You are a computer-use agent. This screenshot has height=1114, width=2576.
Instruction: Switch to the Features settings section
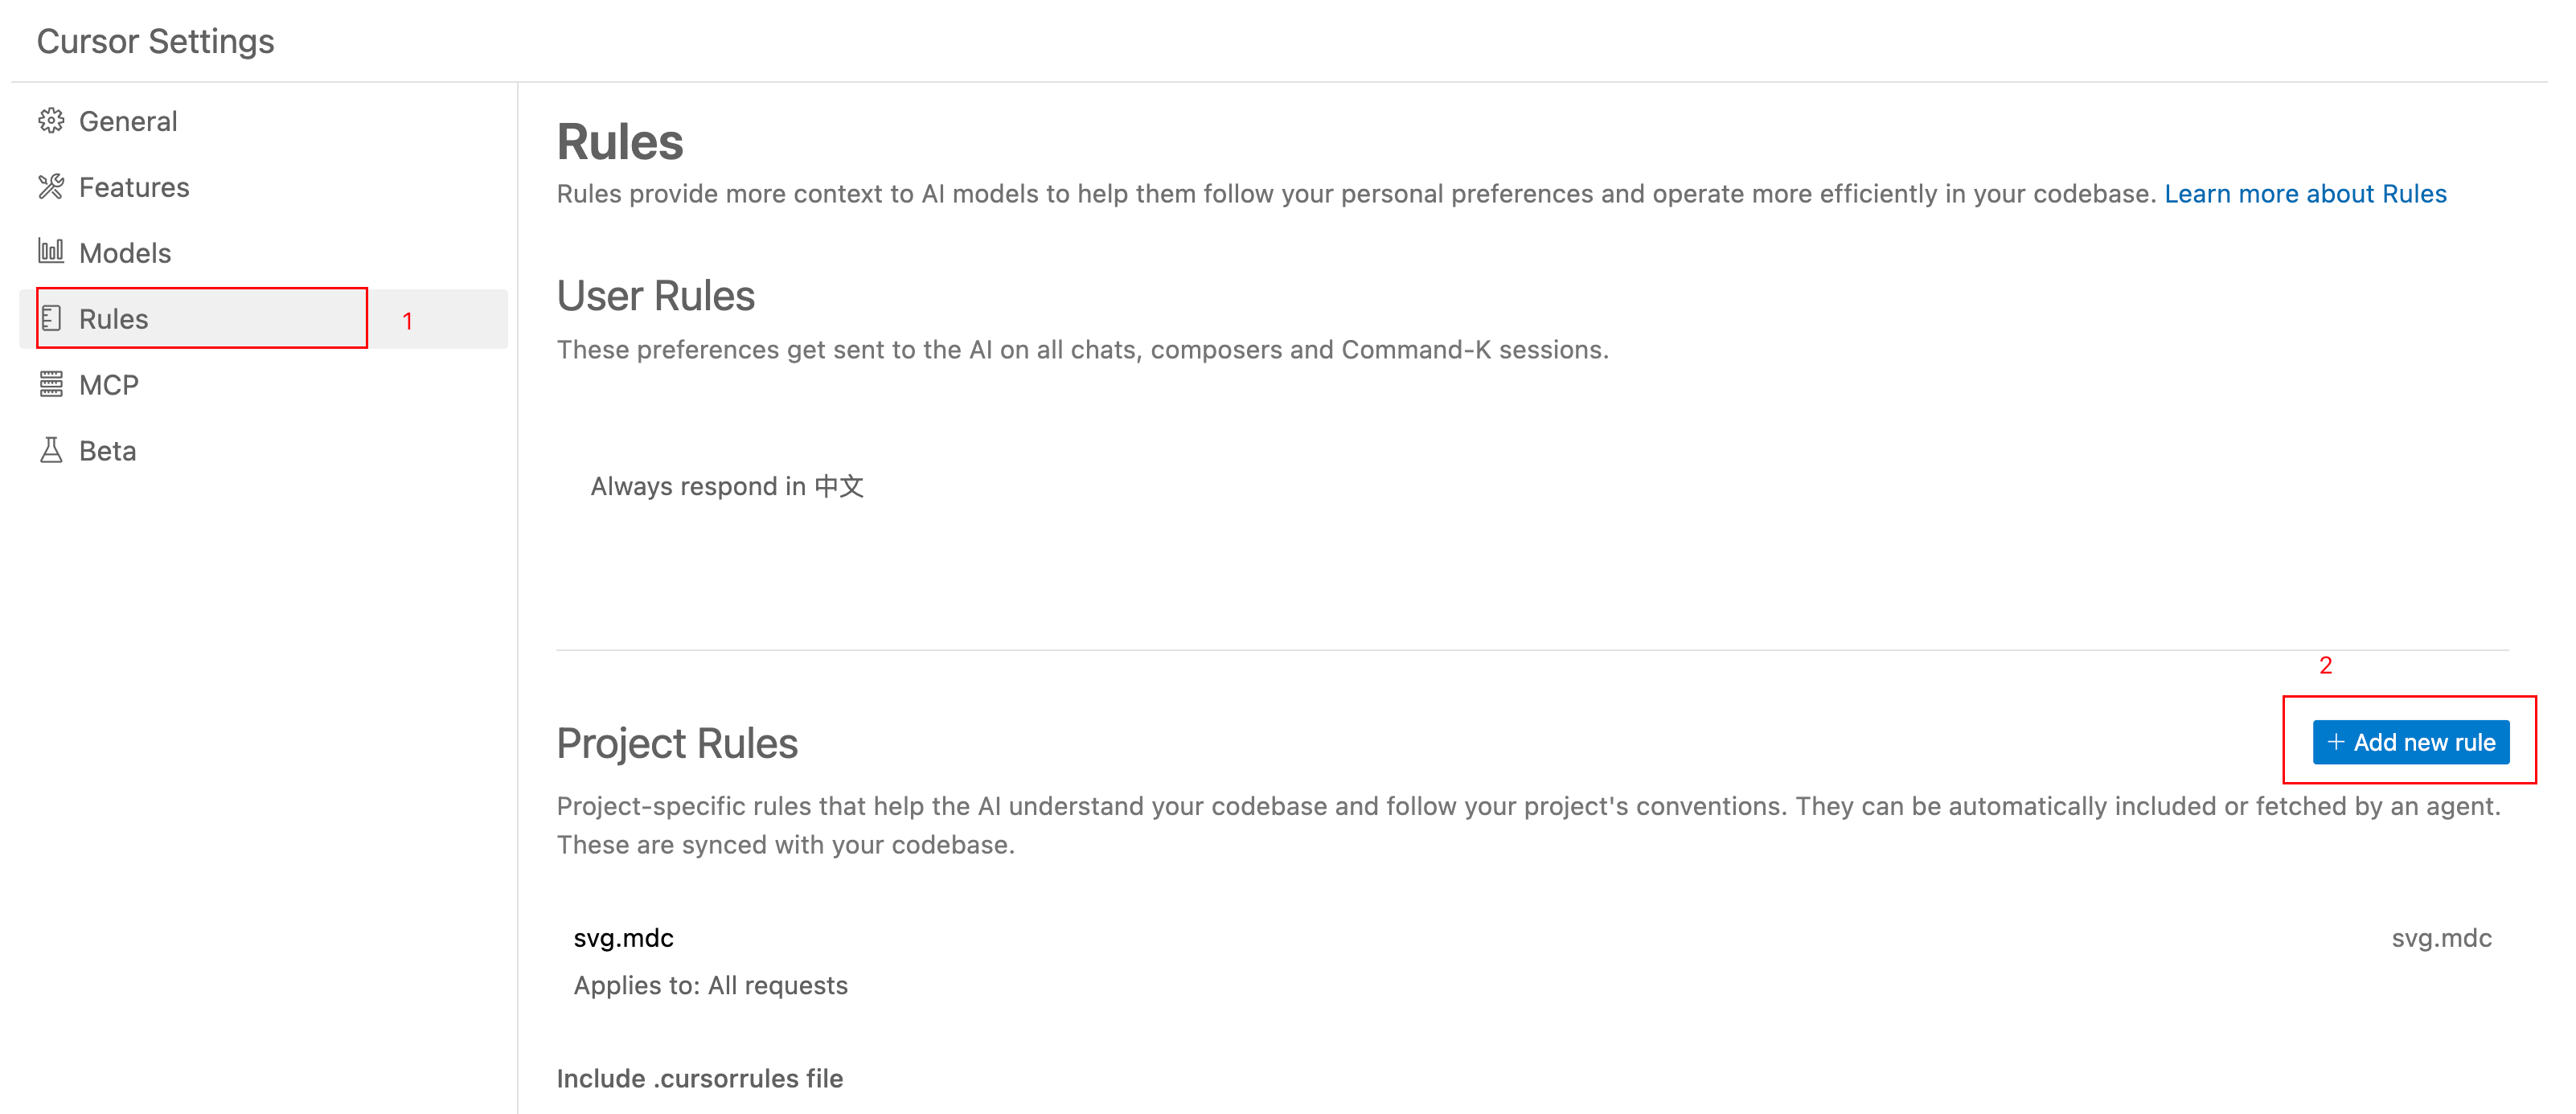134,187
